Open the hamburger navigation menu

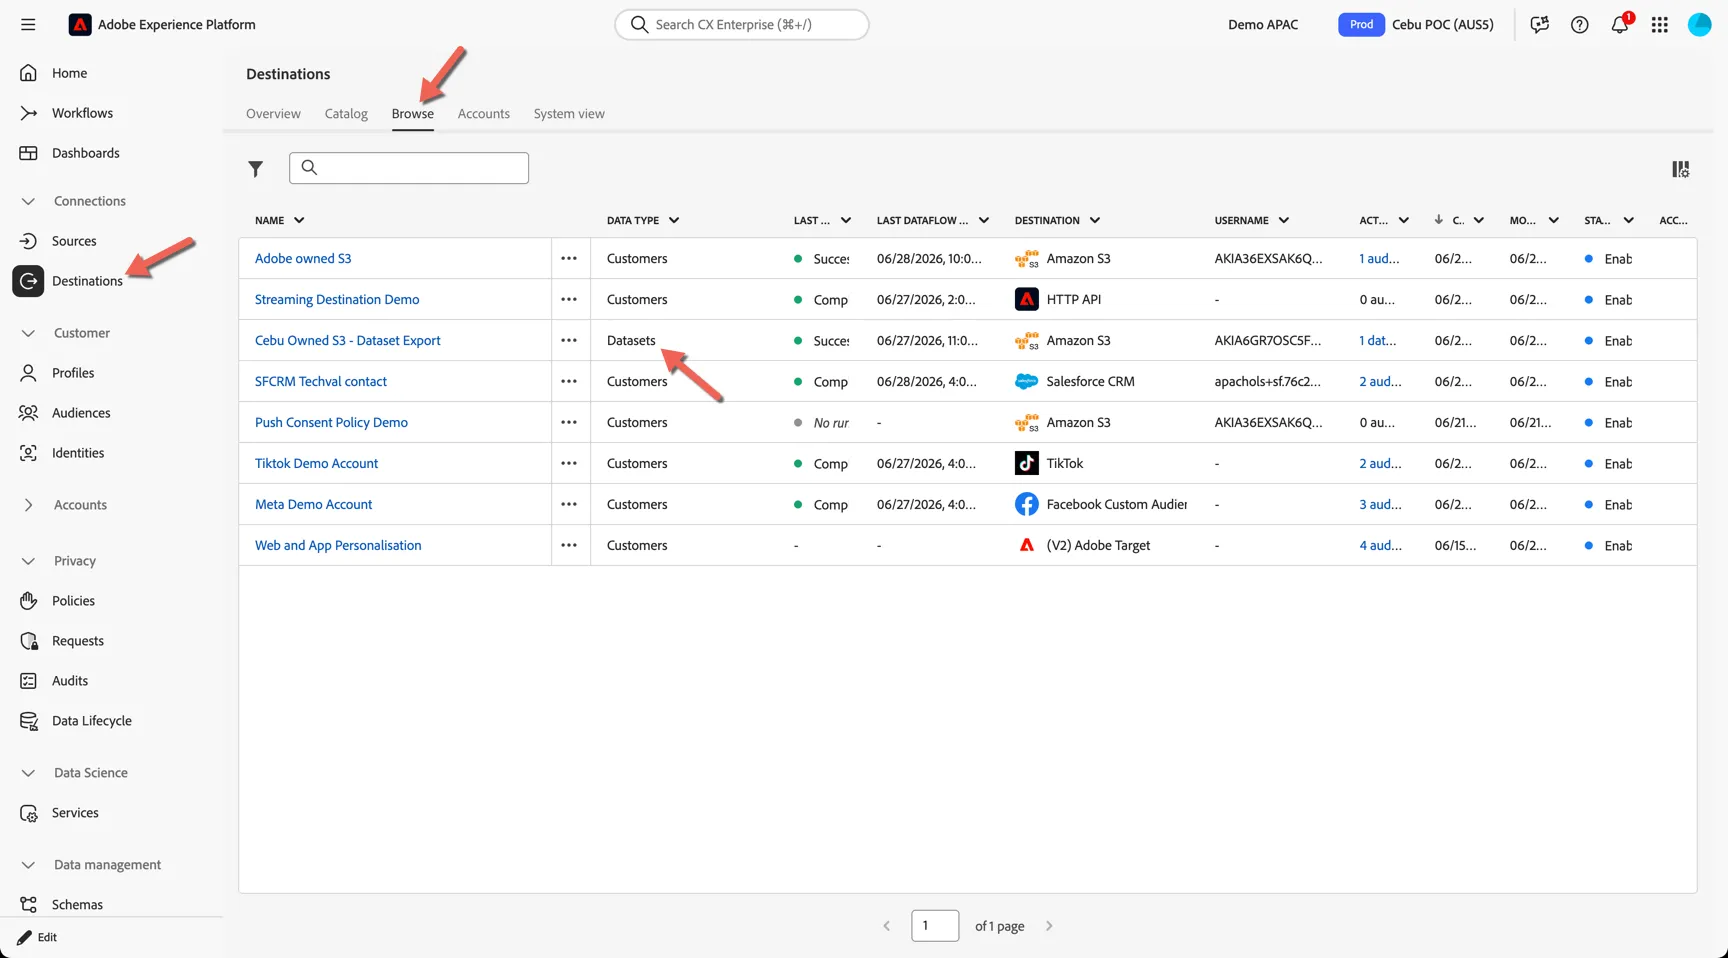[x=28, y=25]
